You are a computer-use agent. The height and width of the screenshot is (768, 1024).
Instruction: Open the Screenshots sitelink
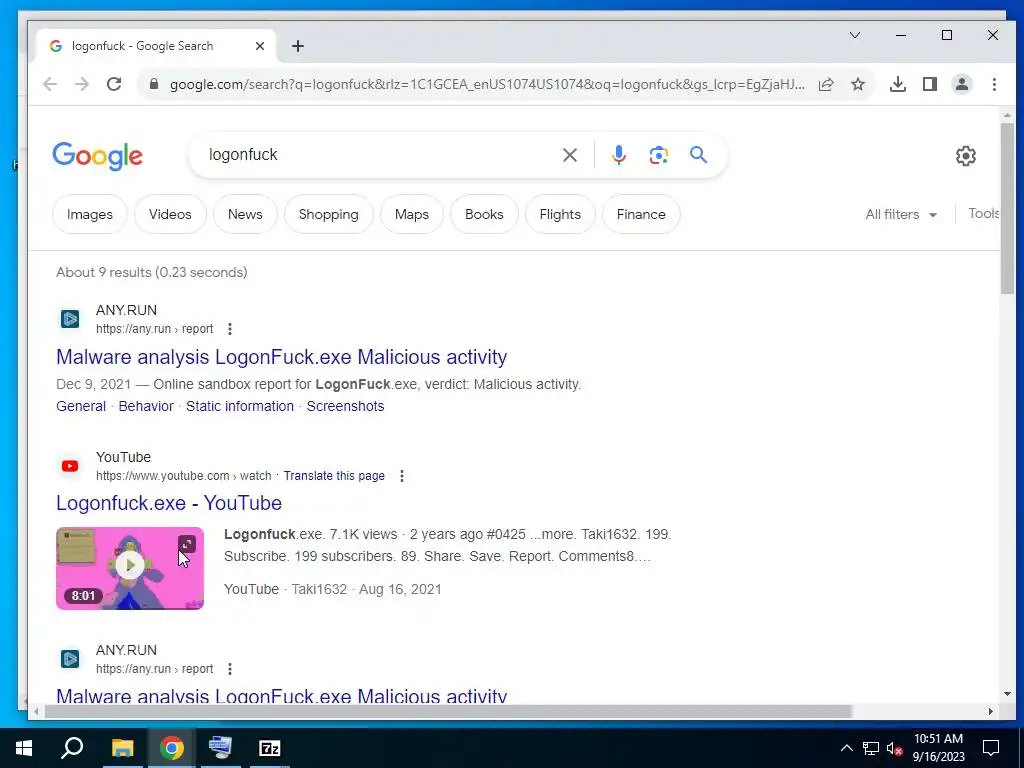[x=345, y=406]
